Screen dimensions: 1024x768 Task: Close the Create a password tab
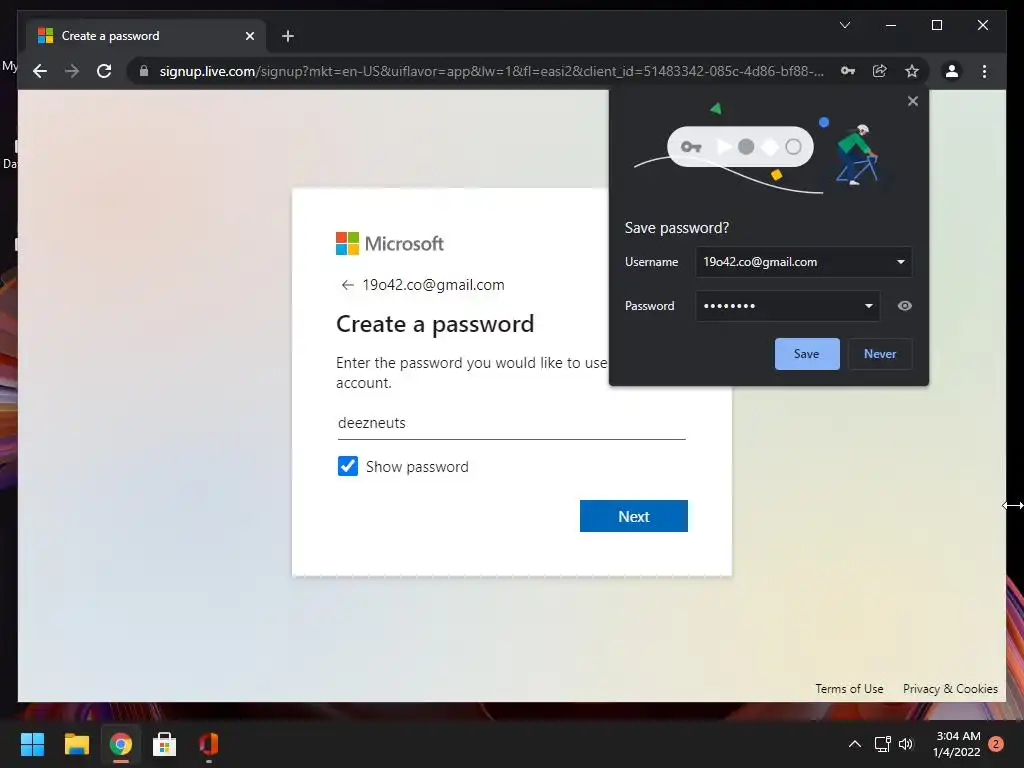click(x=249, y=36)
